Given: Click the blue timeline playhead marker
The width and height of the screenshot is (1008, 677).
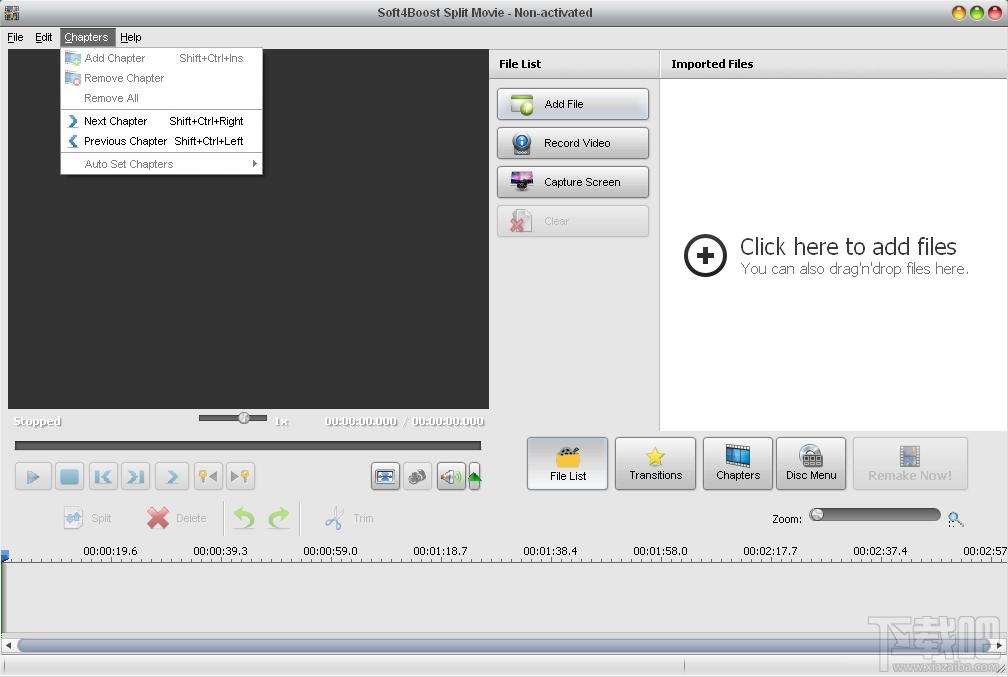Looking at the screenshot, I should 5,555.
